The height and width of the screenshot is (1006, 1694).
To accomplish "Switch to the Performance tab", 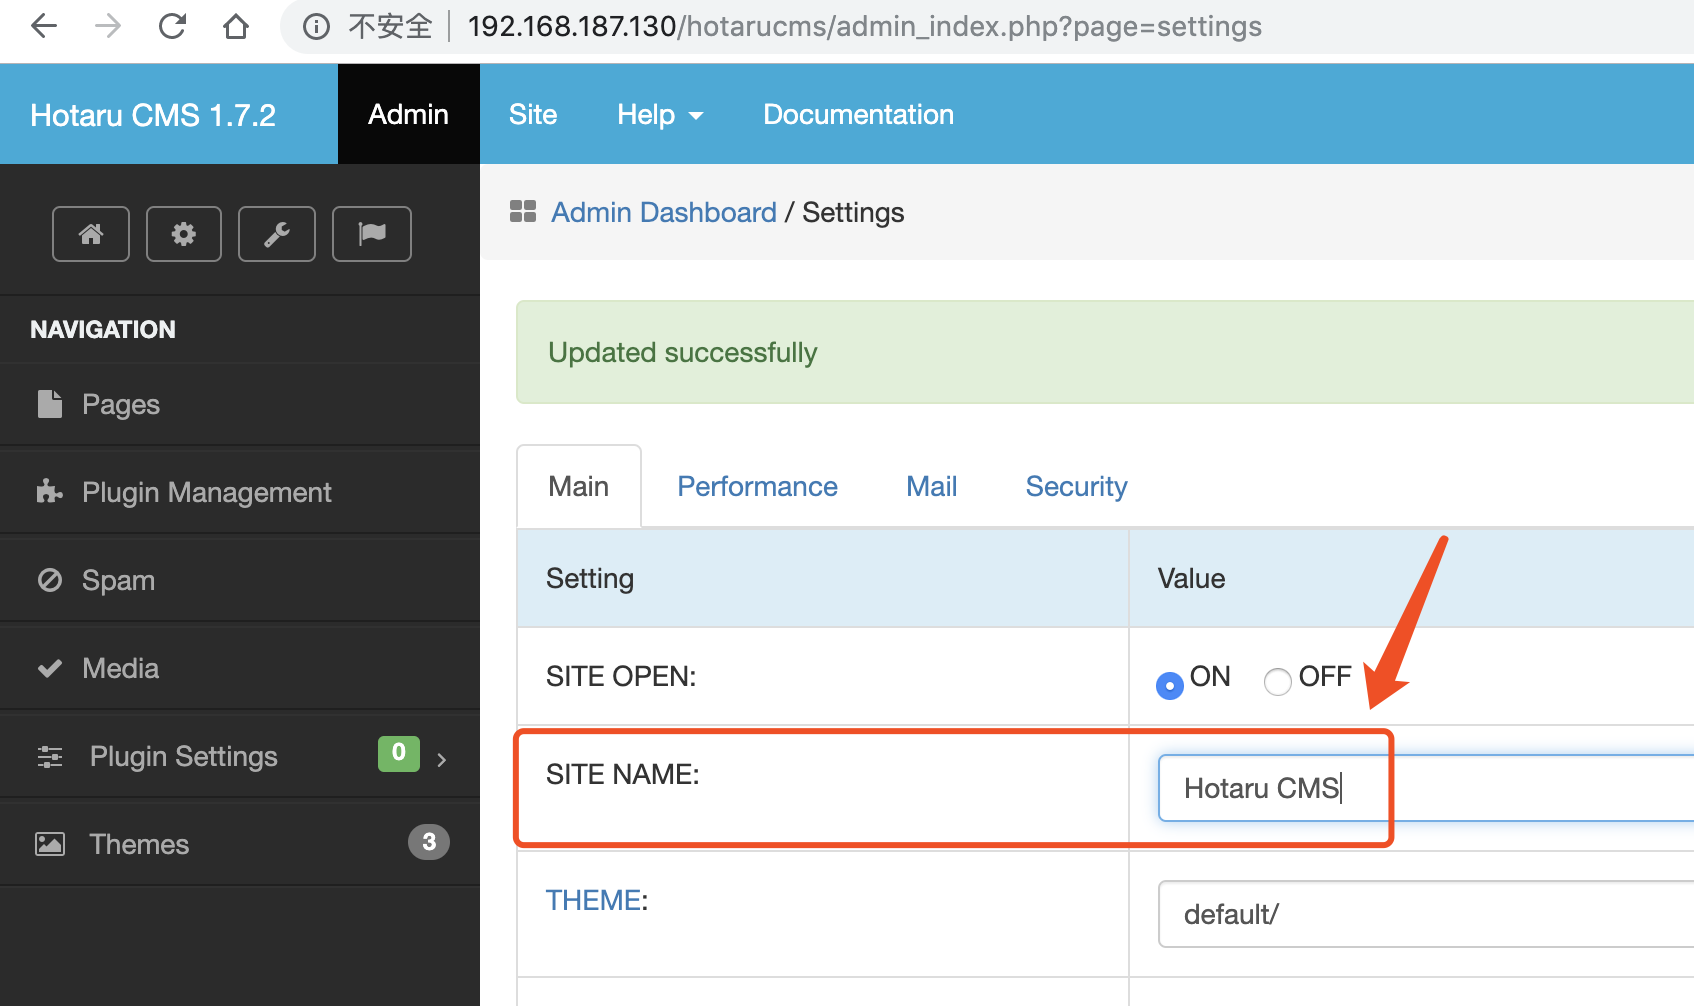I will coord(757,486).
